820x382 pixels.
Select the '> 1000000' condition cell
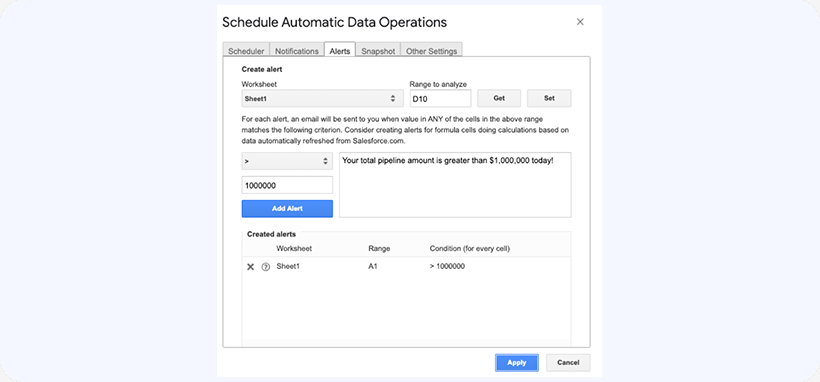(x=447, y=266)
